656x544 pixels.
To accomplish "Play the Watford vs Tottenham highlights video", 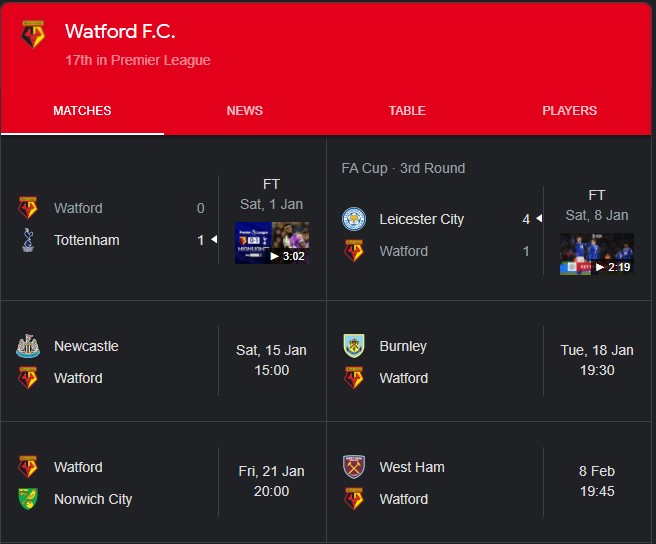I will coord(272,243).
